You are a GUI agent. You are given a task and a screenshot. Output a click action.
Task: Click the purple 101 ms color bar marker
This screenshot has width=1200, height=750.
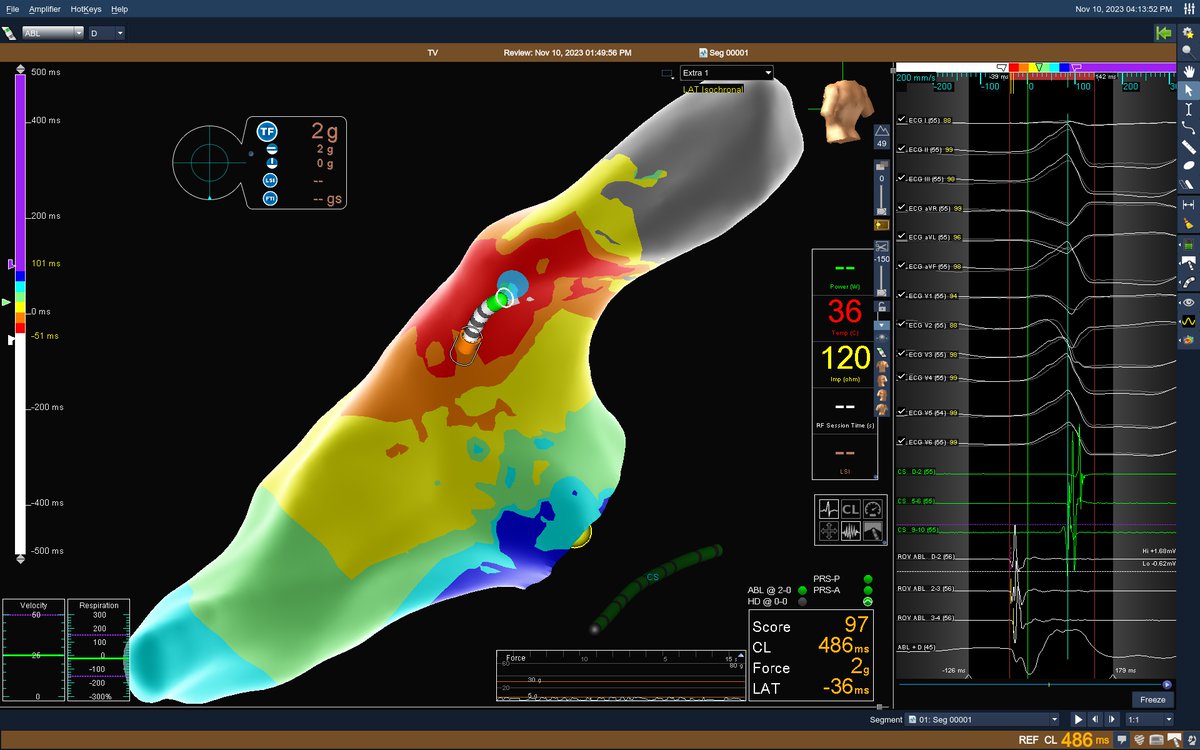pyautogui.click(x=11, y=265)
